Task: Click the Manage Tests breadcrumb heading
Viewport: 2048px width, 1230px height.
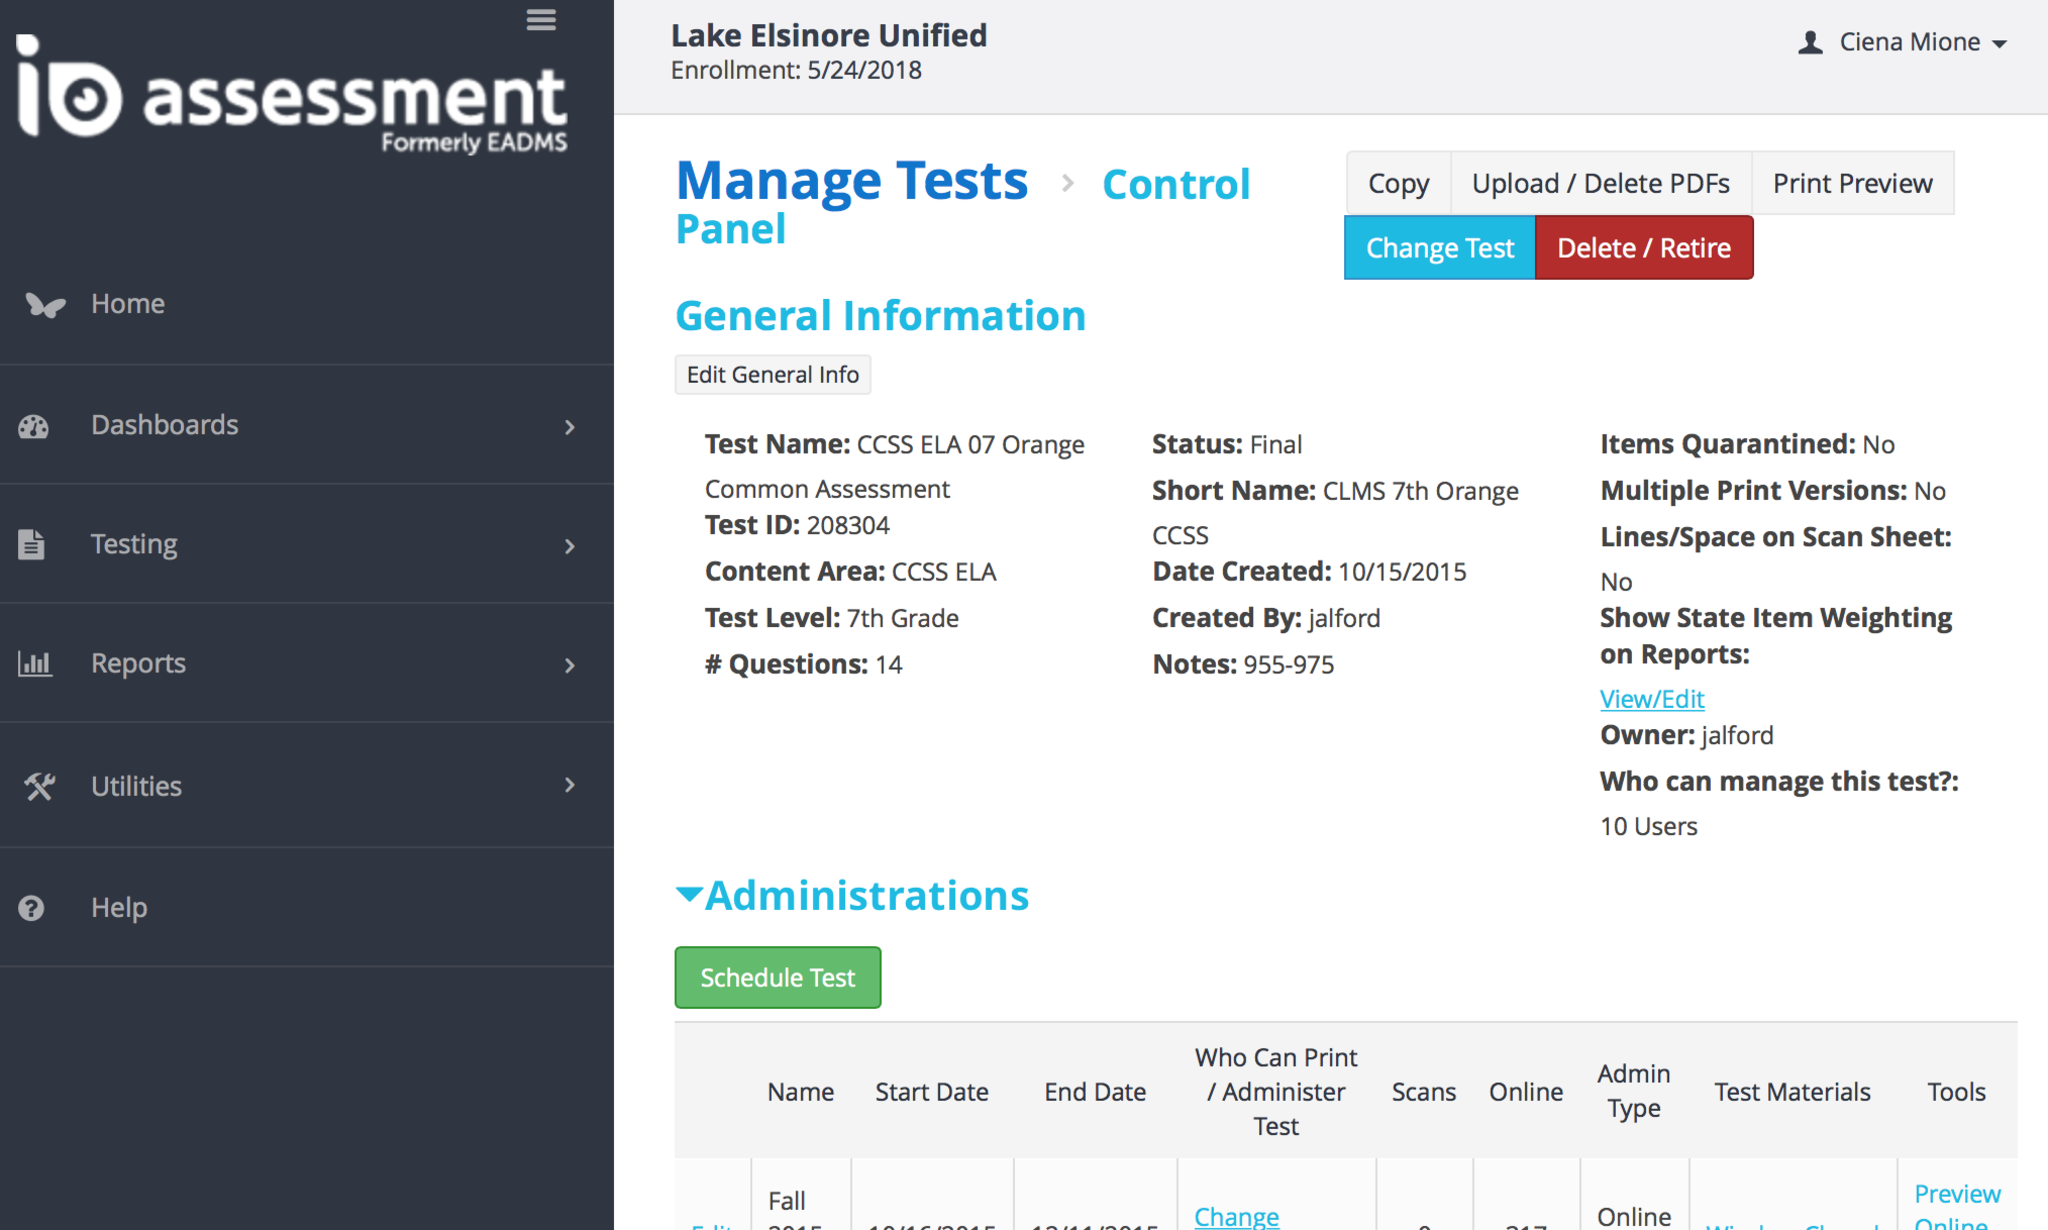Action: pyautogui.click(x=851, y=181)
